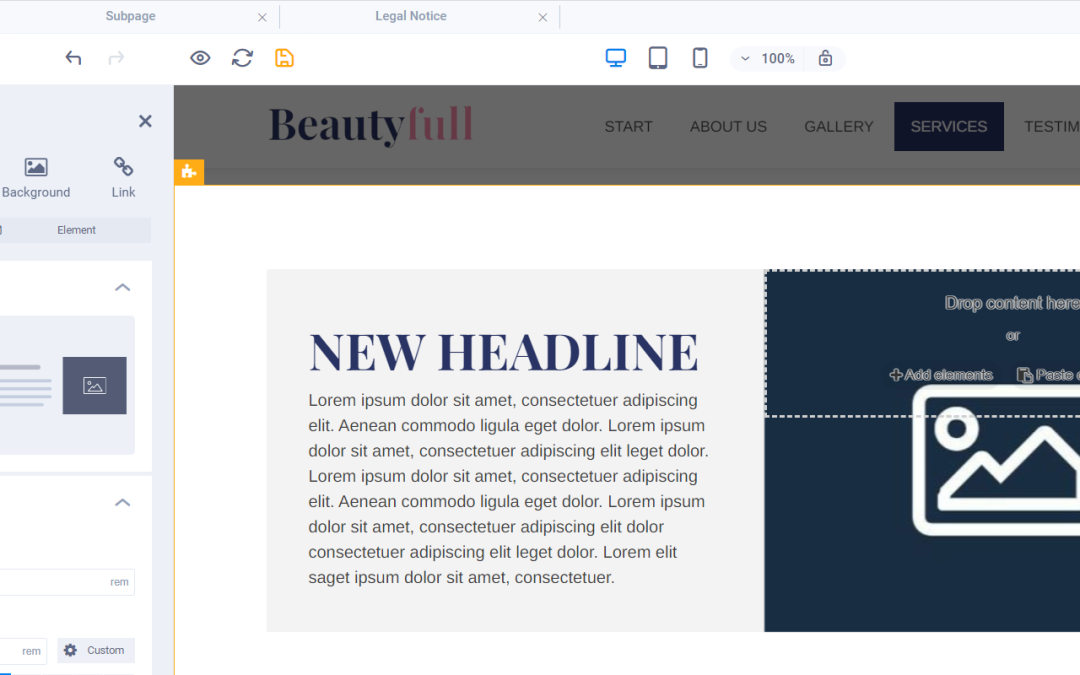Open the GALLERY menu item
1080x675 pixels.
tap(838, 127)
